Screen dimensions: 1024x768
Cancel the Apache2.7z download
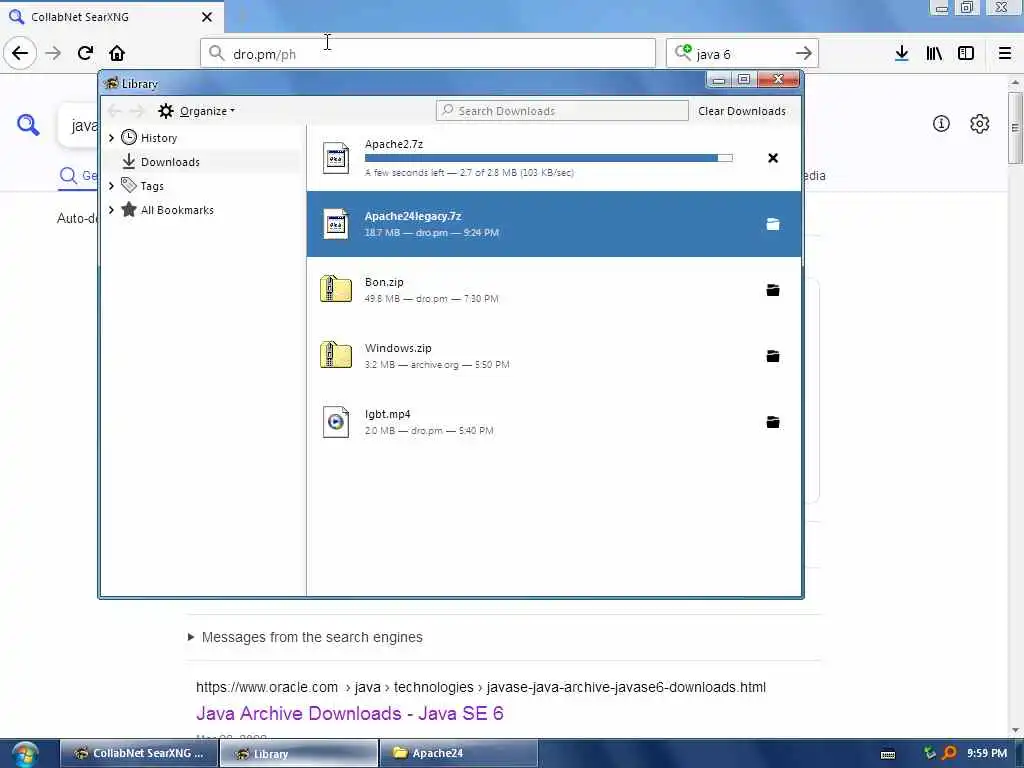(x=773, y=158)
